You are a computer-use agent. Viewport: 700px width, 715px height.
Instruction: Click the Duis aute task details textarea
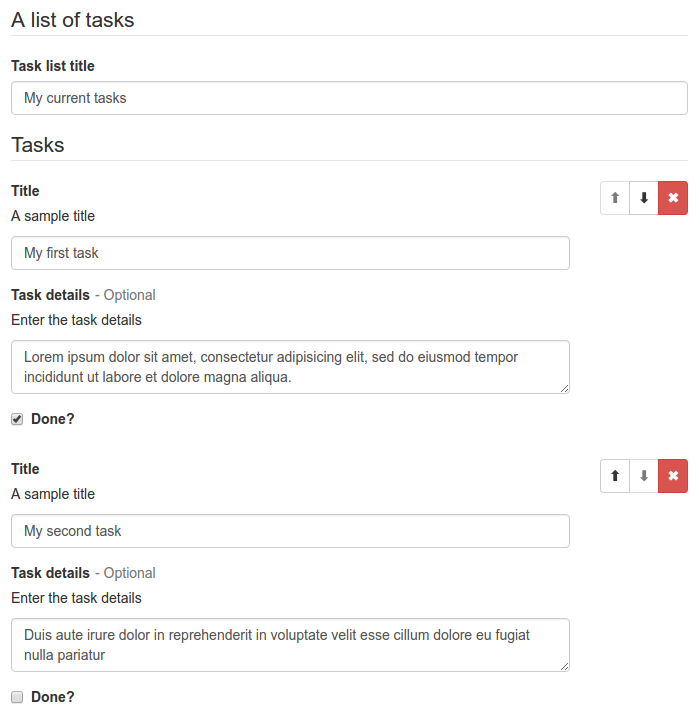pyautogui.click(x=290, y=645)
